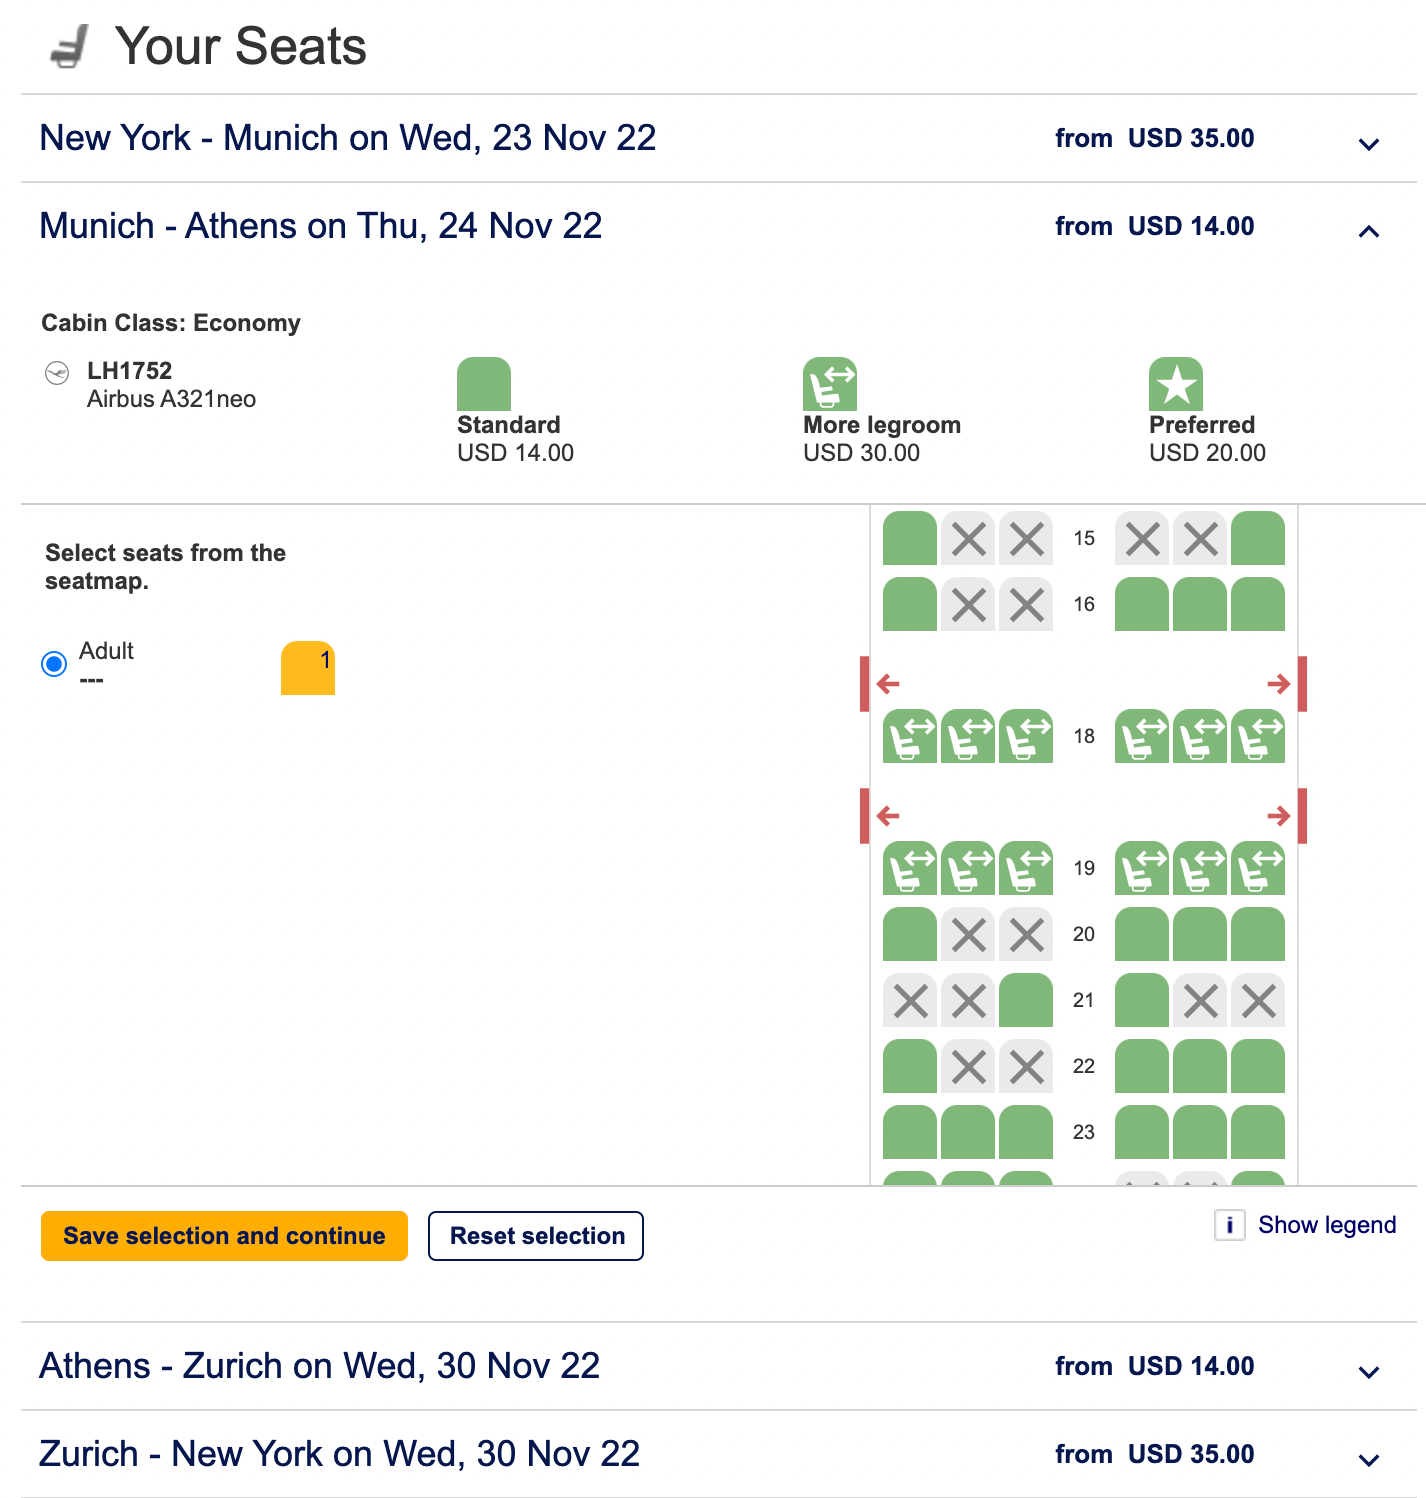Image resolution: width=1426 pixels, height=1498 pixels.
Task: Click Reset selection
Action: pyautogui.click(x=536, y=1236)
